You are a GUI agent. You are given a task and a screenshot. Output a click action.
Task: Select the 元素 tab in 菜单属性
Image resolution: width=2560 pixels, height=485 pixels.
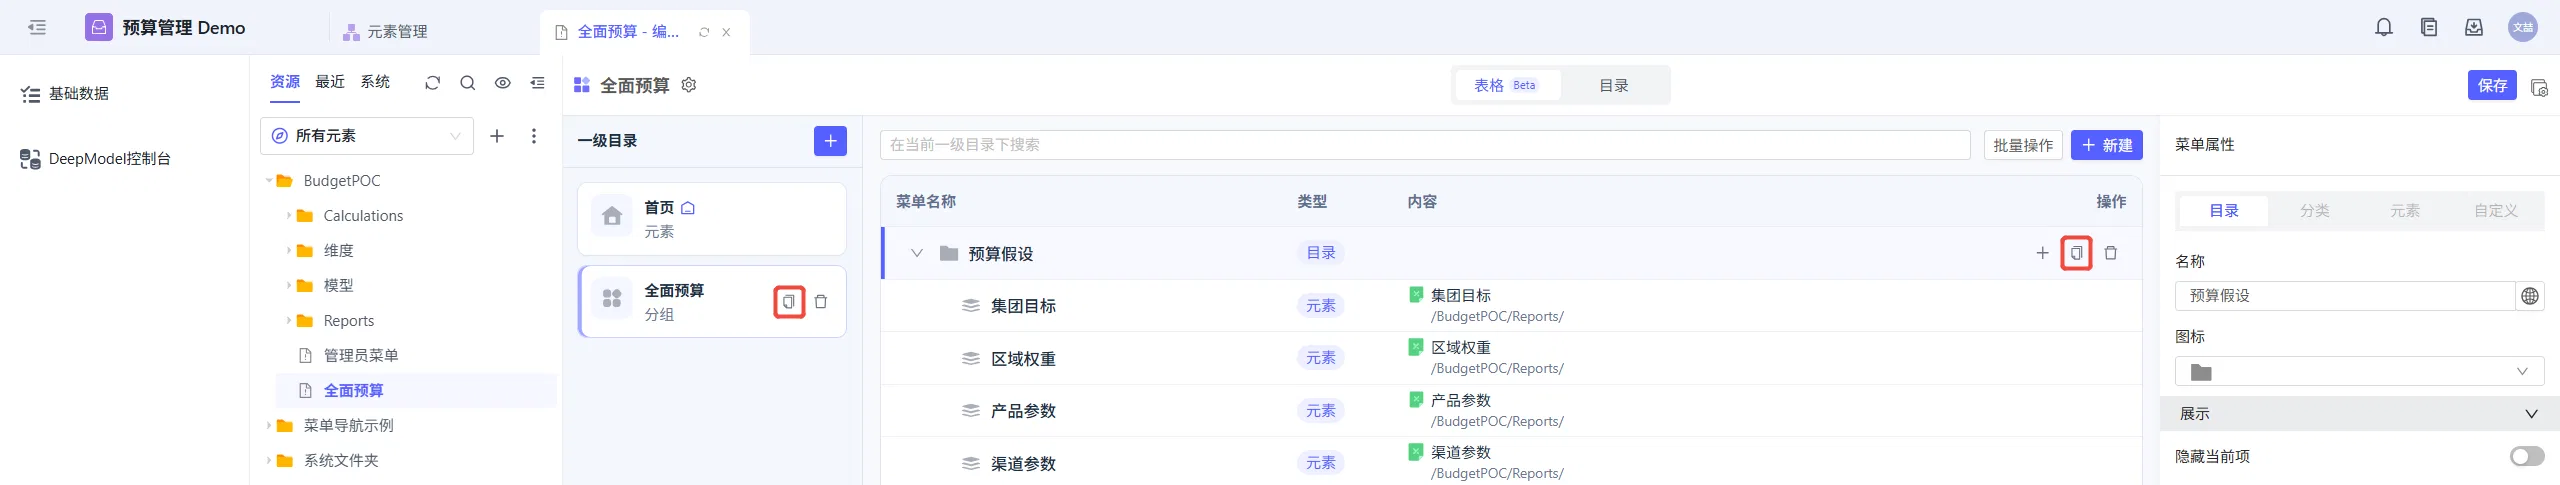click(x=2405, y=211)
